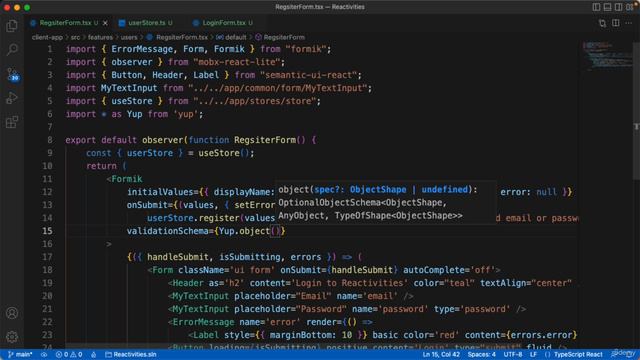This screenshot has height=360, width=640.
Task: Click the main* git branch in status bar
Action: coord(20,354)
